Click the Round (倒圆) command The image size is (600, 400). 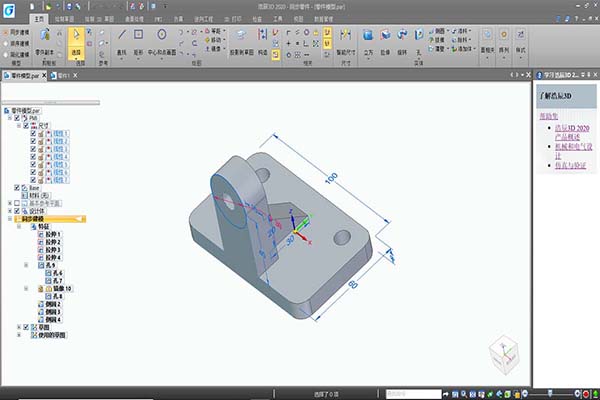(437, 31)
